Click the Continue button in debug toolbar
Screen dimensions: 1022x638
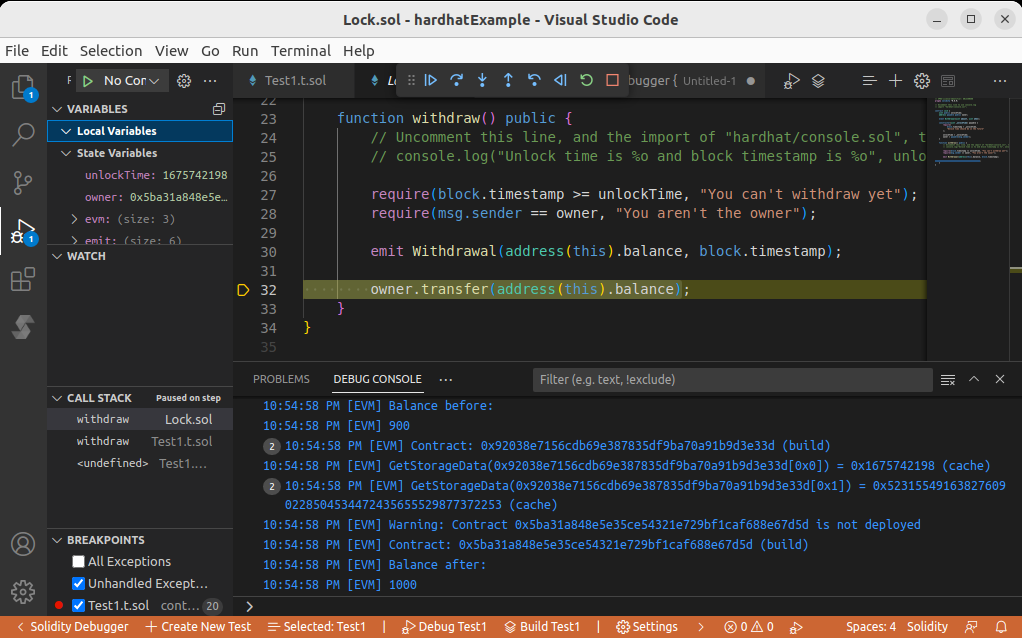click(431, 81)
